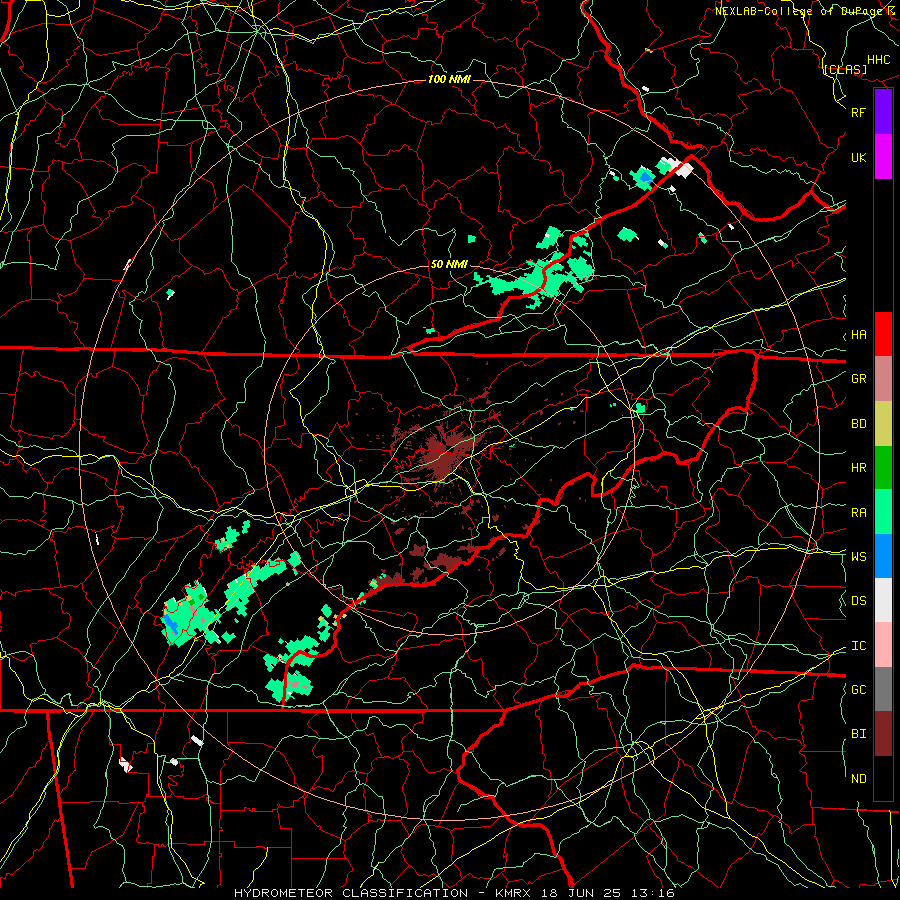The width and height of the screenshot is (900, 900).
Task: Click the WS wet snow legend swatch
Action: [x=883, y=556]
